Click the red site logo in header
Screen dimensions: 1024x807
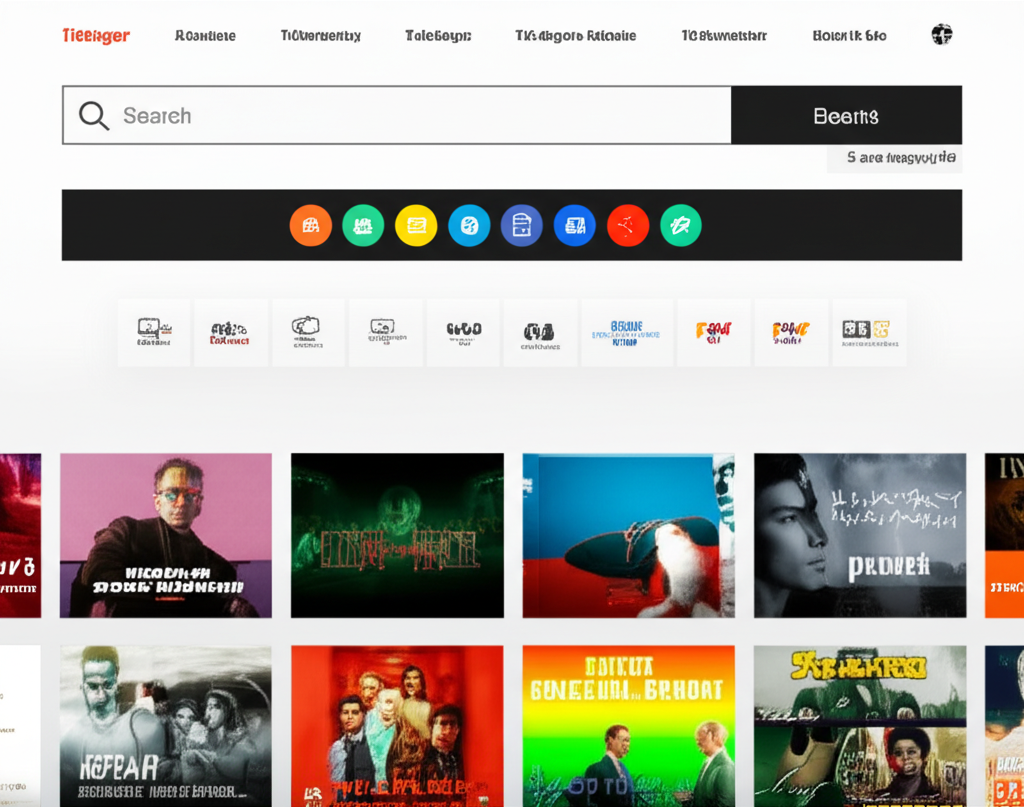point(96,36)
